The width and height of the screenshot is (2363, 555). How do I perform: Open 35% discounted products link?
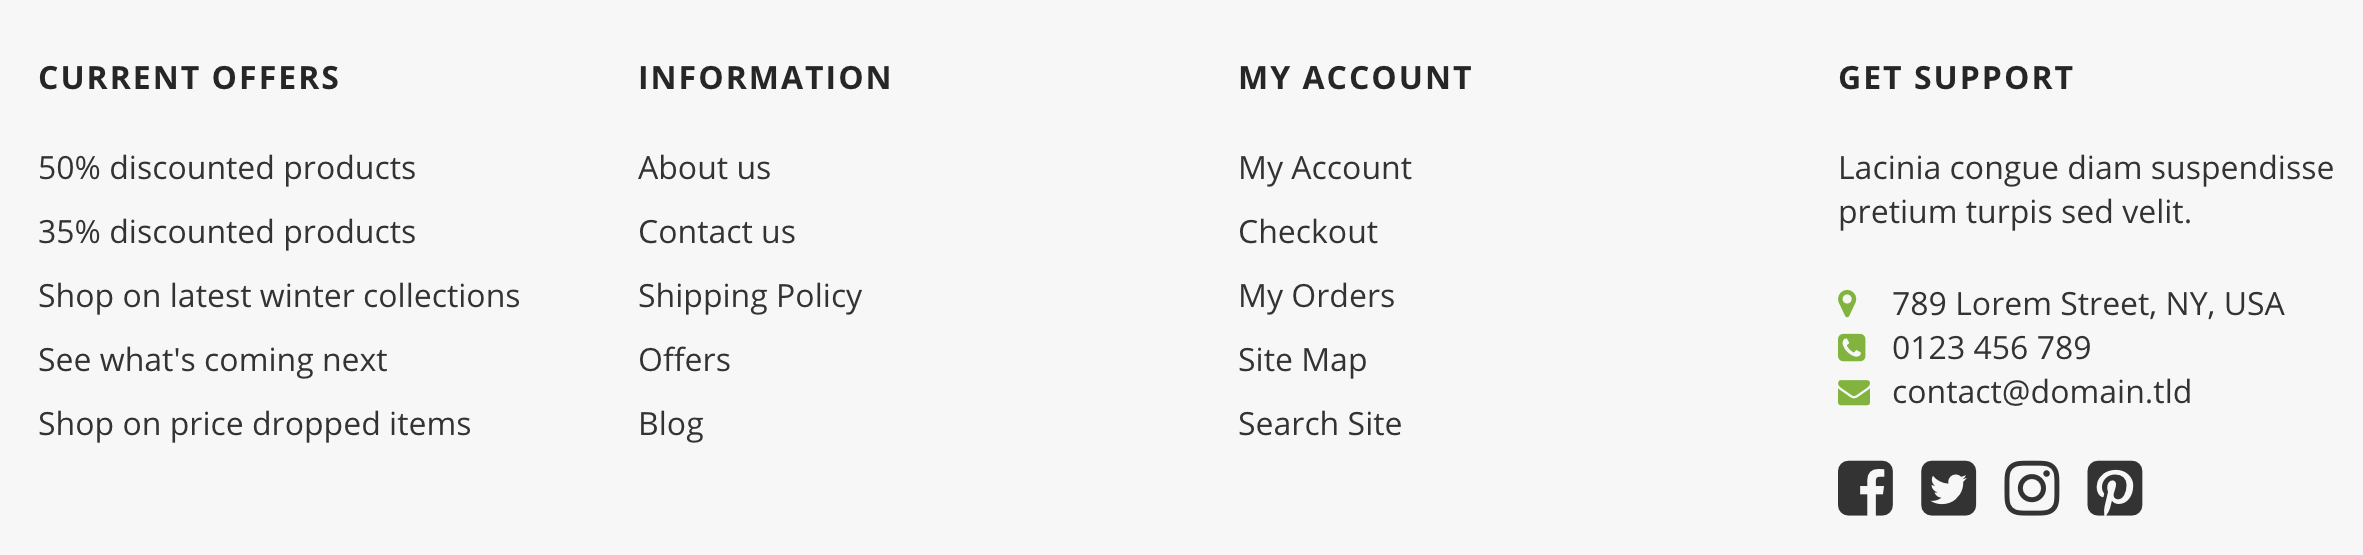227,232
